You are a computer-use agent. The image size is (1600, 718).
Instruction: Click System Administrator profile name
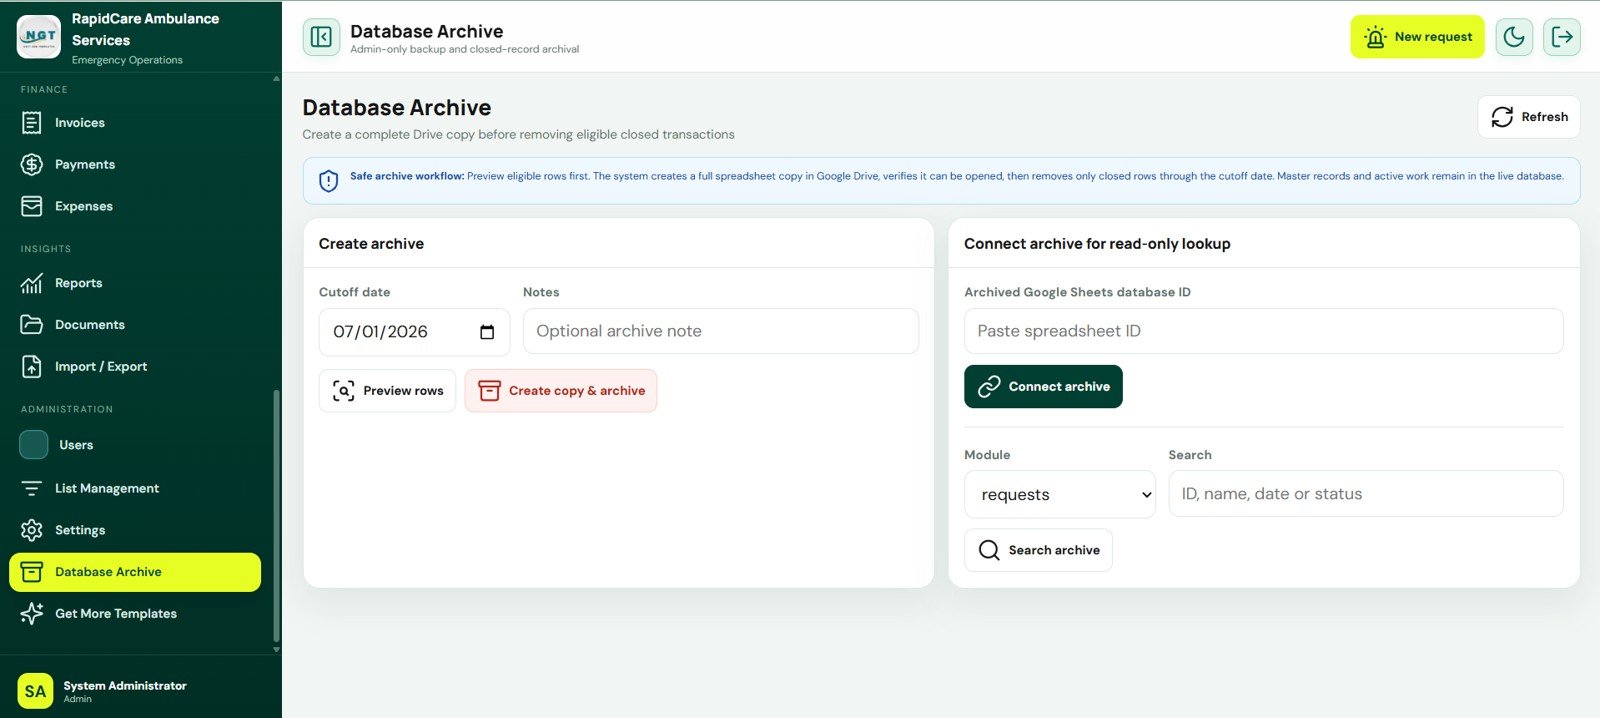click(x=125, y=685)
